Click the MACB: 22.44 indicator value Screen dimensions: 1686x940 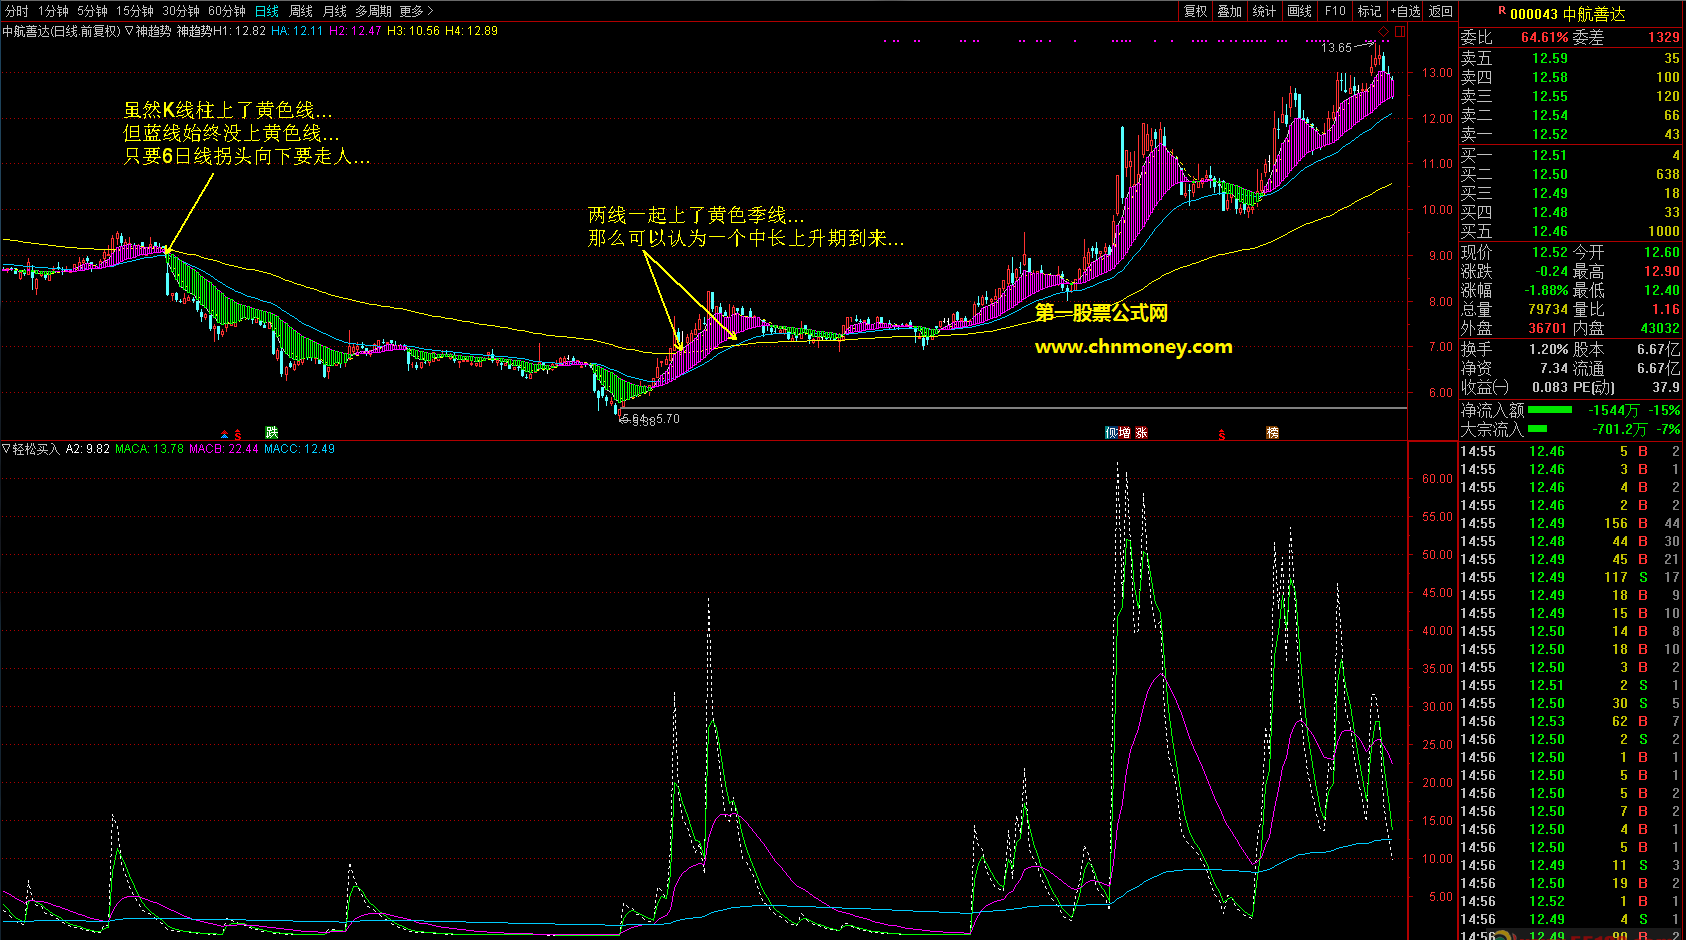[x=224, y=449]
